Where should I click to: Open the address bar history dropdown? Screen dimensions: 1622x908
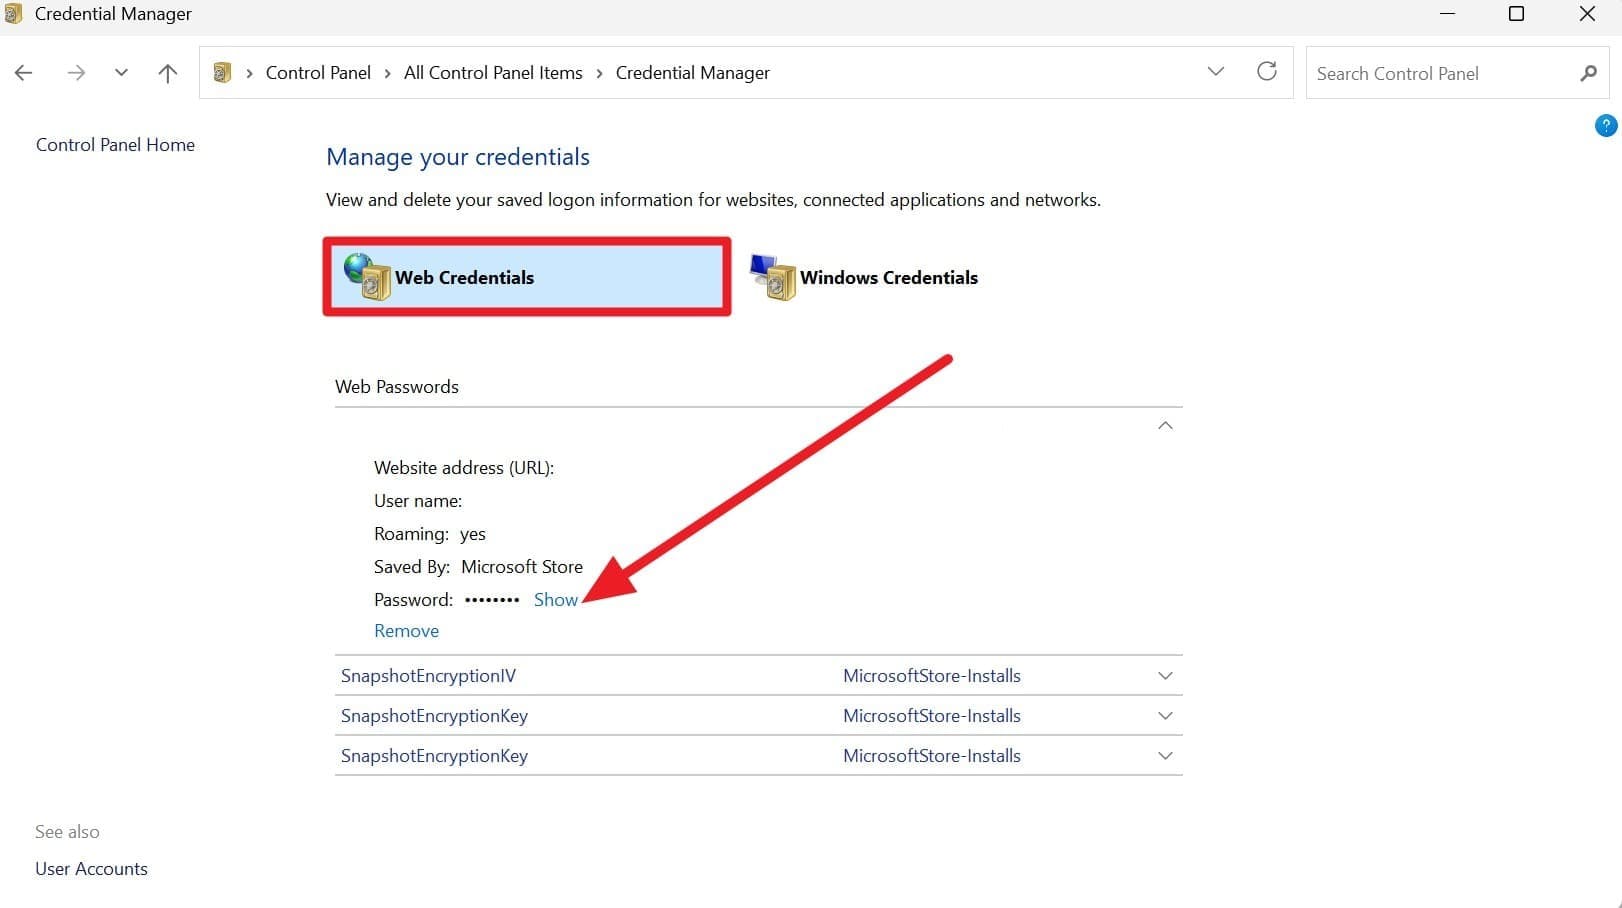[1216, 72]
